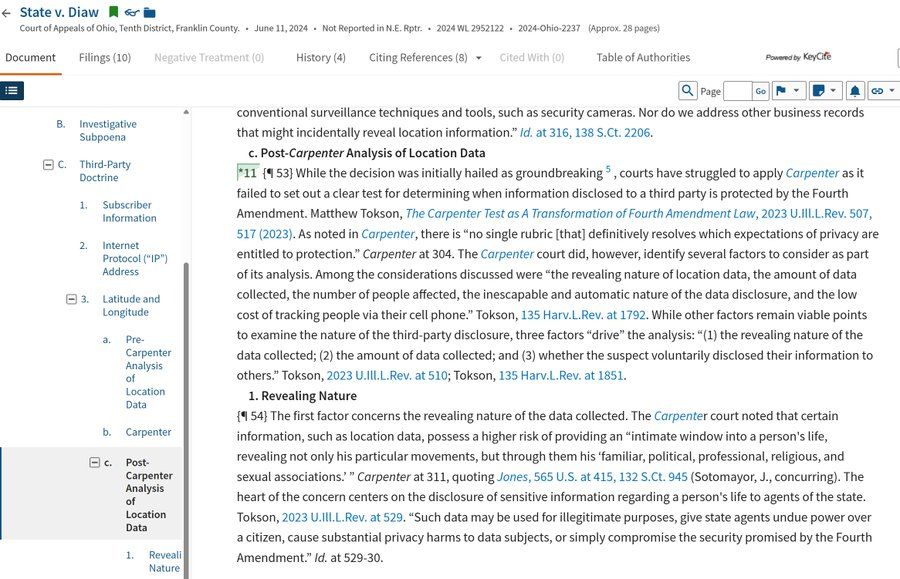The width and height of the screenshot is (900, 579).
Task: Click the 'June 11, 2024' date text
Action: coord(281,28)
